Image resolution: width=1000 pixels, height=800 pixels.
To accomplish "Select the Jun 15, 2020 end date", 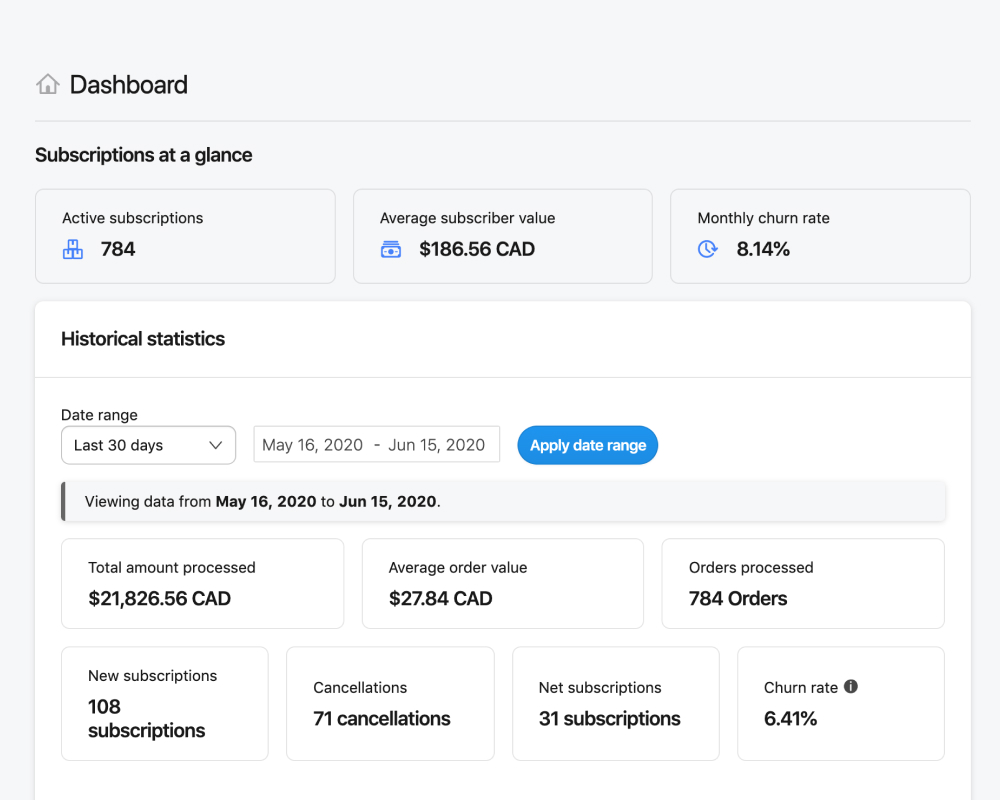I will 436,446.
